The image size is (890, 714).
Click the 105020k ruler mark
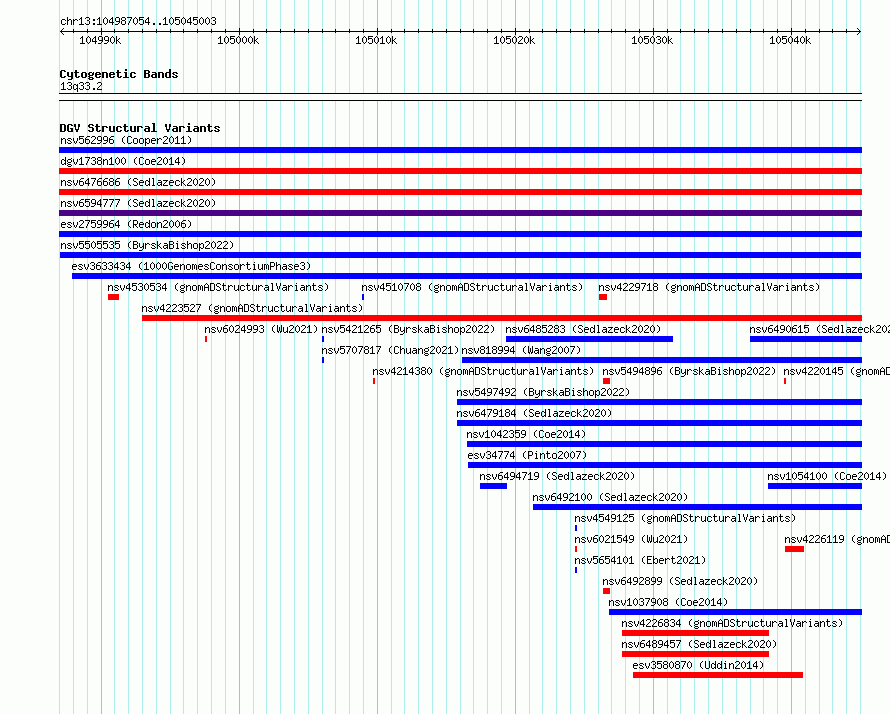514,40
